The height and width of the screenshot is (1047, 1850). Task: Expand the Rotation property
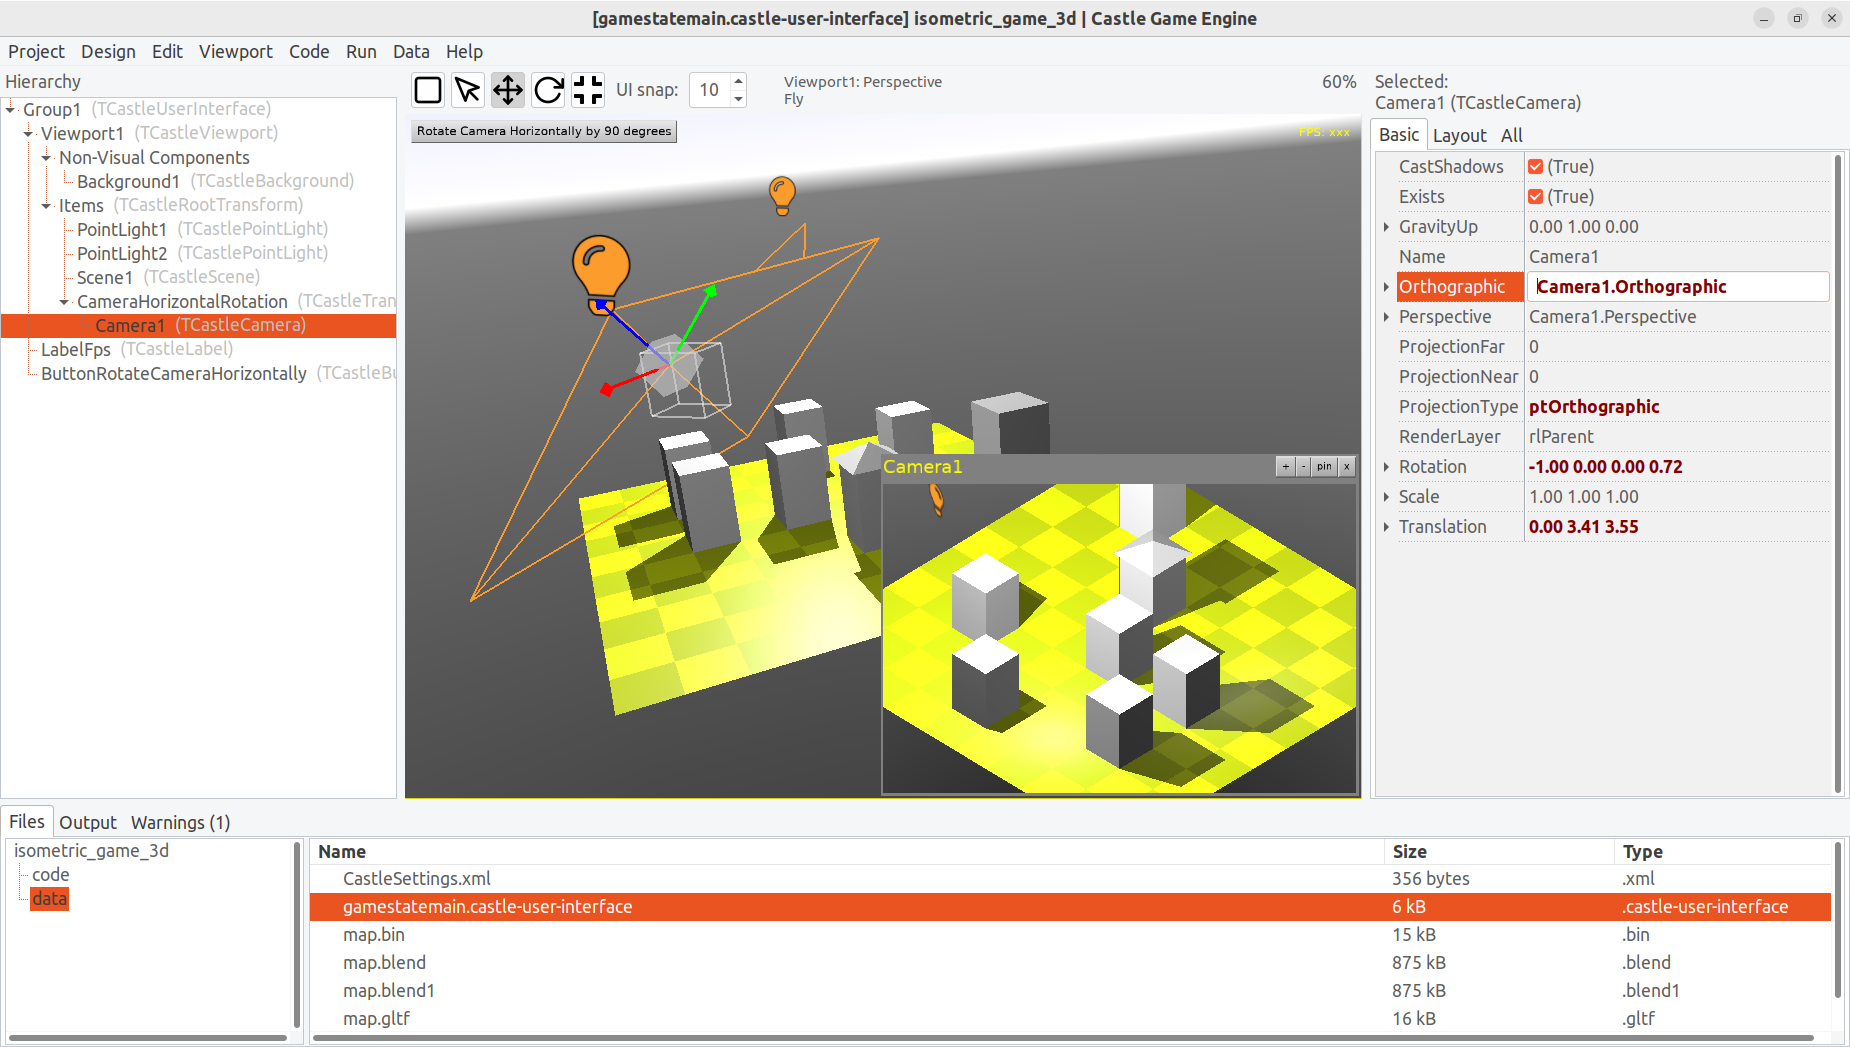(1386, 467)
